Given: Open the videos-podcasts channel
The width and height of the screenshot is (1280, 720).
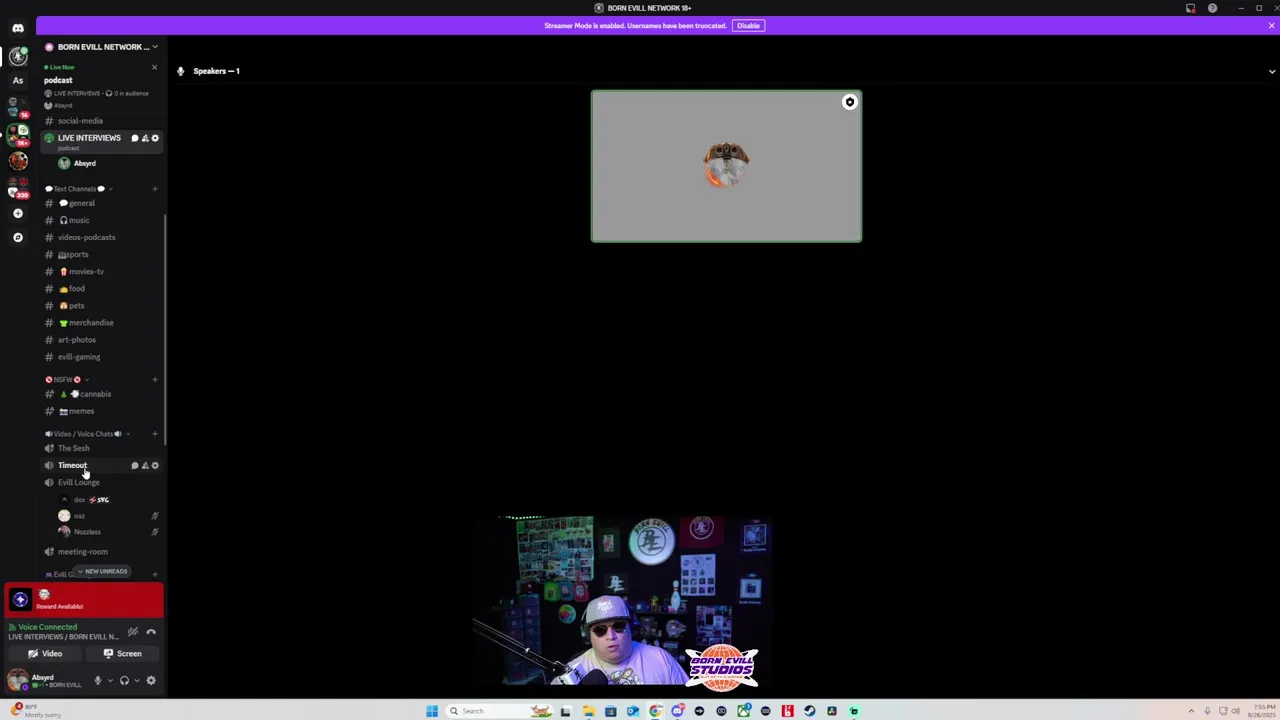Looking at the screenshot, I should (x=100, y=237).
